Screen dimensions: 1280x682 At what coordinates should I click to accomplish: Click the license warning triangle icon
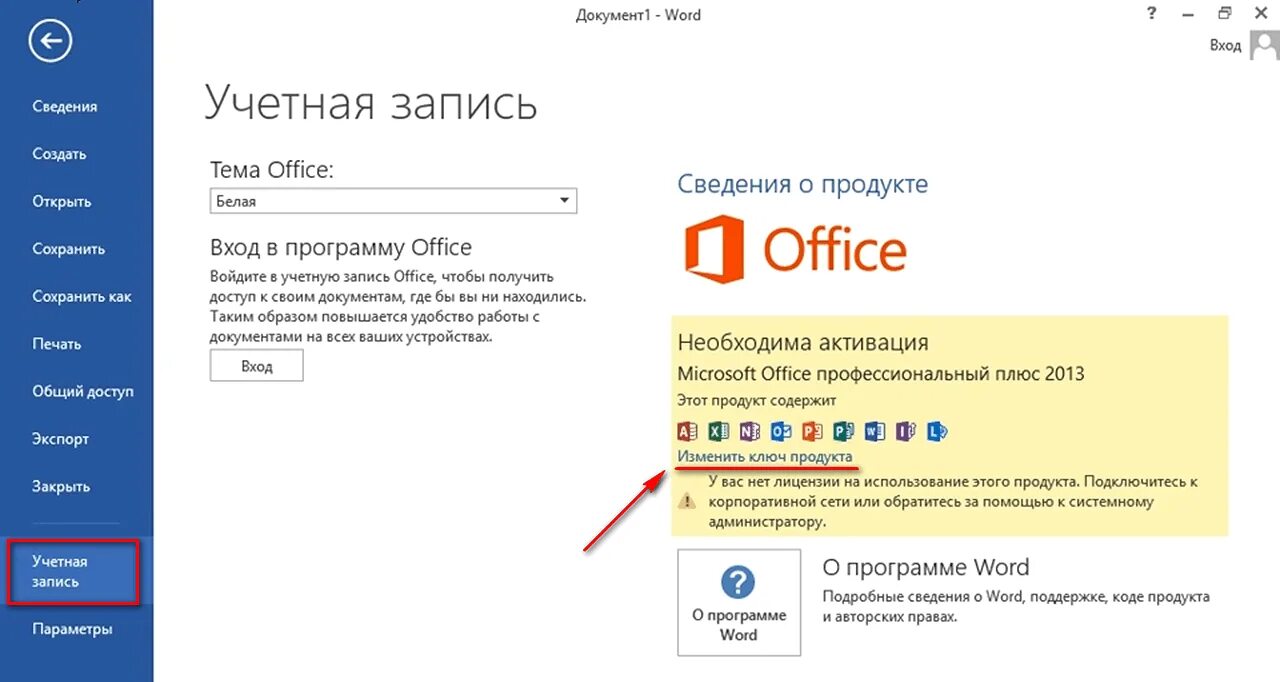(687, 502)
